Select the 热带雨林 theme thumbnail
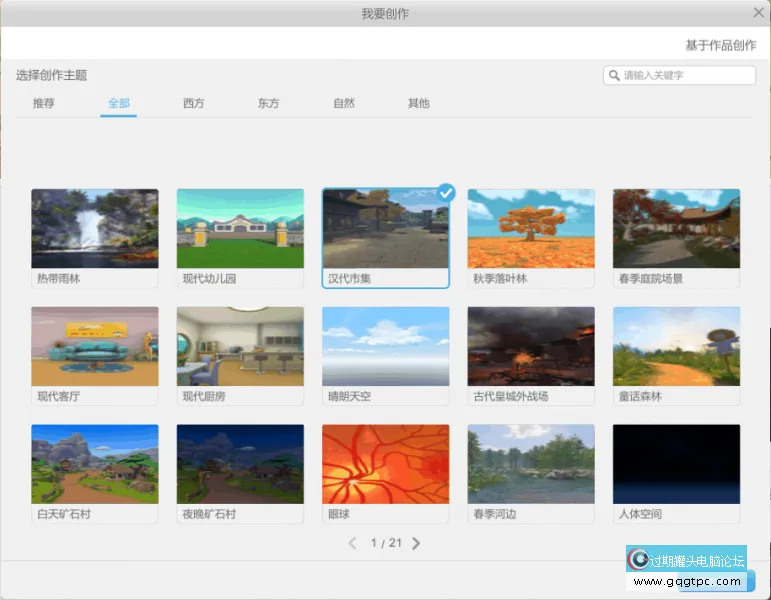 pos(95,229)
